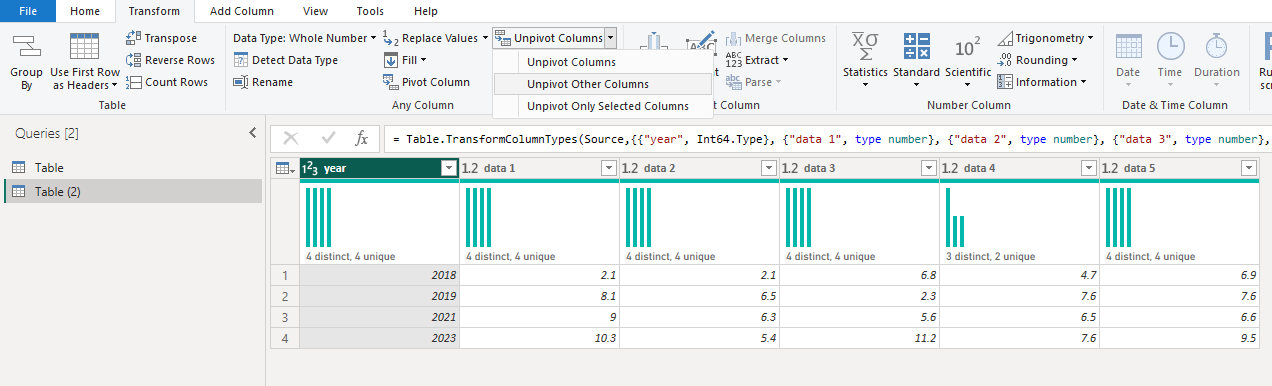
Task: Click data 1 column type icon 1.2
Action: click(x=470, y=169)
